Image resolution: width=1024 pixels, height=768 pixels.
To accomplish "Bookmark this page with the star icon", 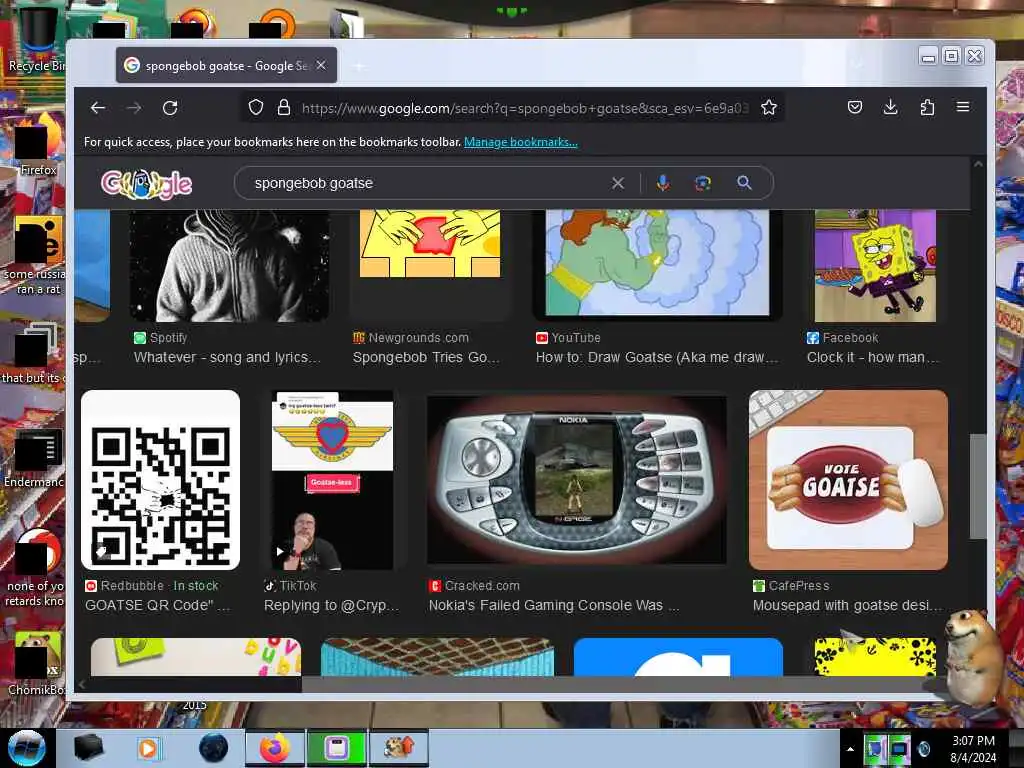I will (769, 107).
